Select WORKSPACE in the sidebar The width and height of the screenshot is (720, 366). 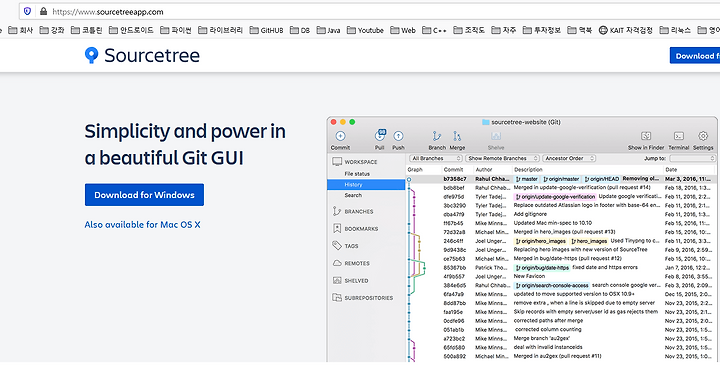pyautogui.click(x=360, y=162)
